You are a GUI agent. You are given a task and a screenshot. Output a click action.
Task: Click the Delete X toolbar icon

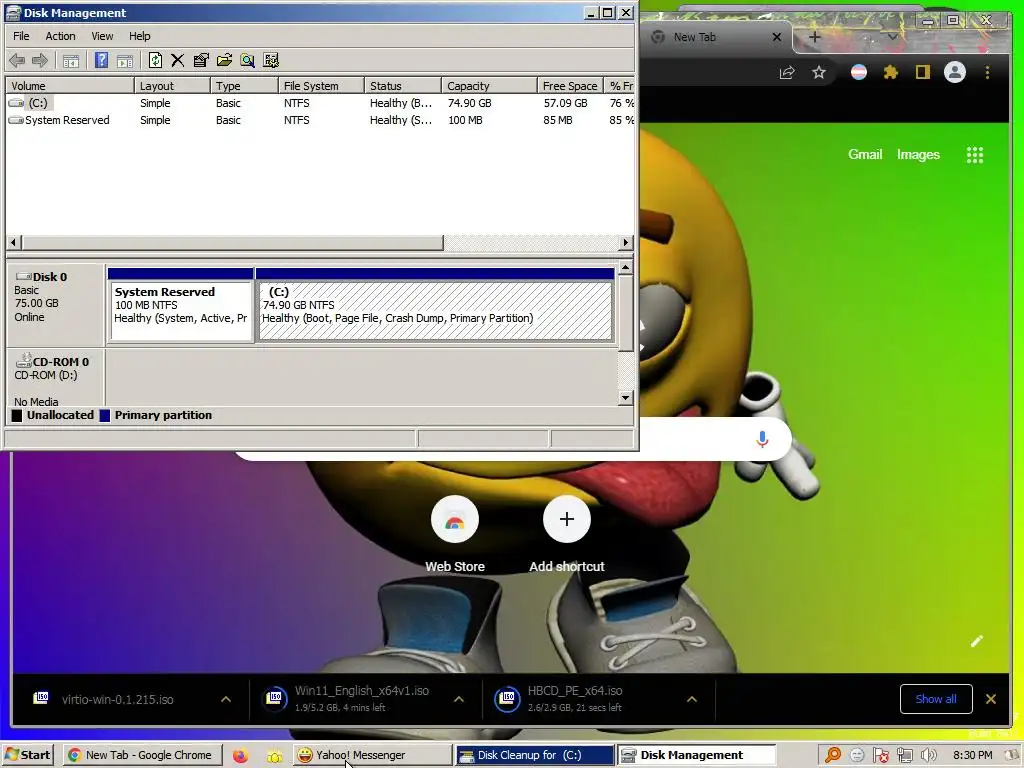tap(178, 61)
